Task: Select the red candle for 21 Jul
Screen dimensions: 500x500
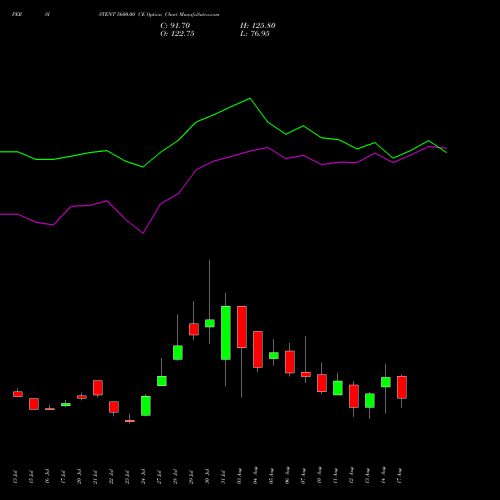Action: pyautogui.click(x=98, y=388)
